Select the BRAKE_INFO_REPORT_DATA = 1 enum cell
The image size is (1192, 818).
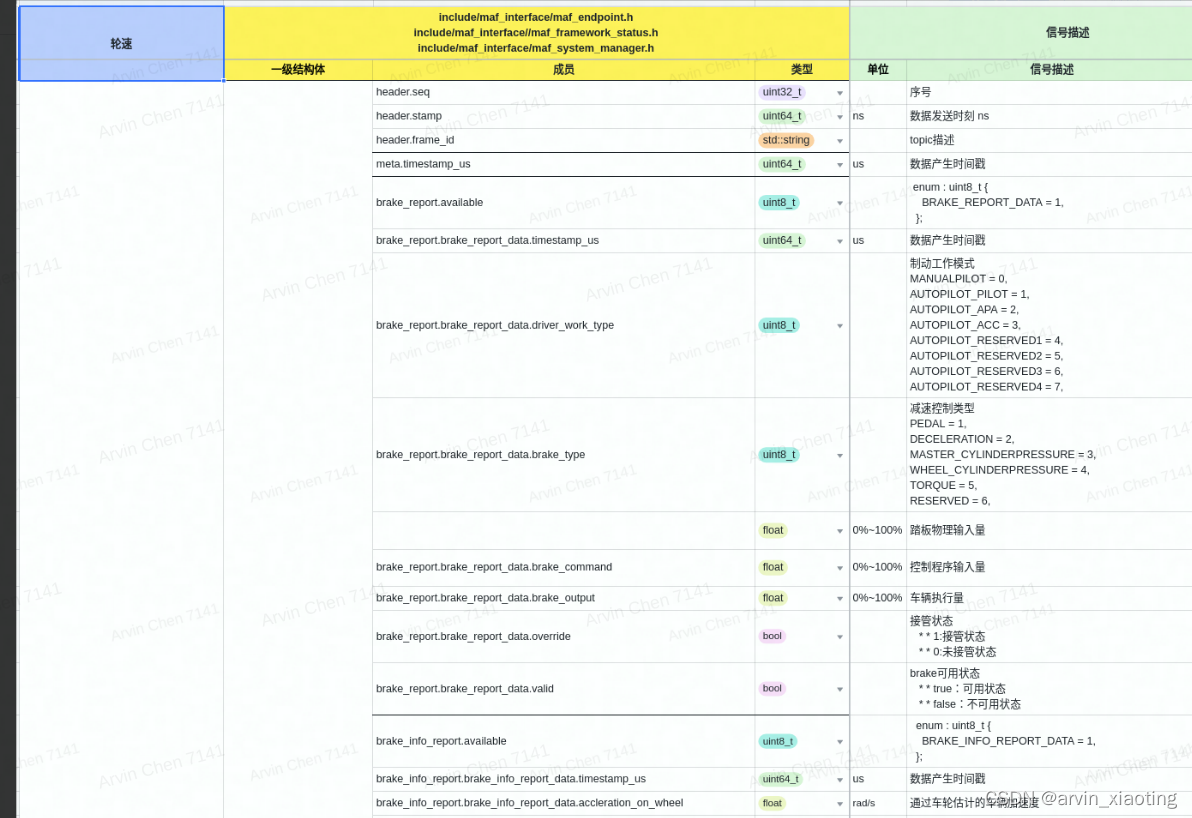(x=1049, y=741)
